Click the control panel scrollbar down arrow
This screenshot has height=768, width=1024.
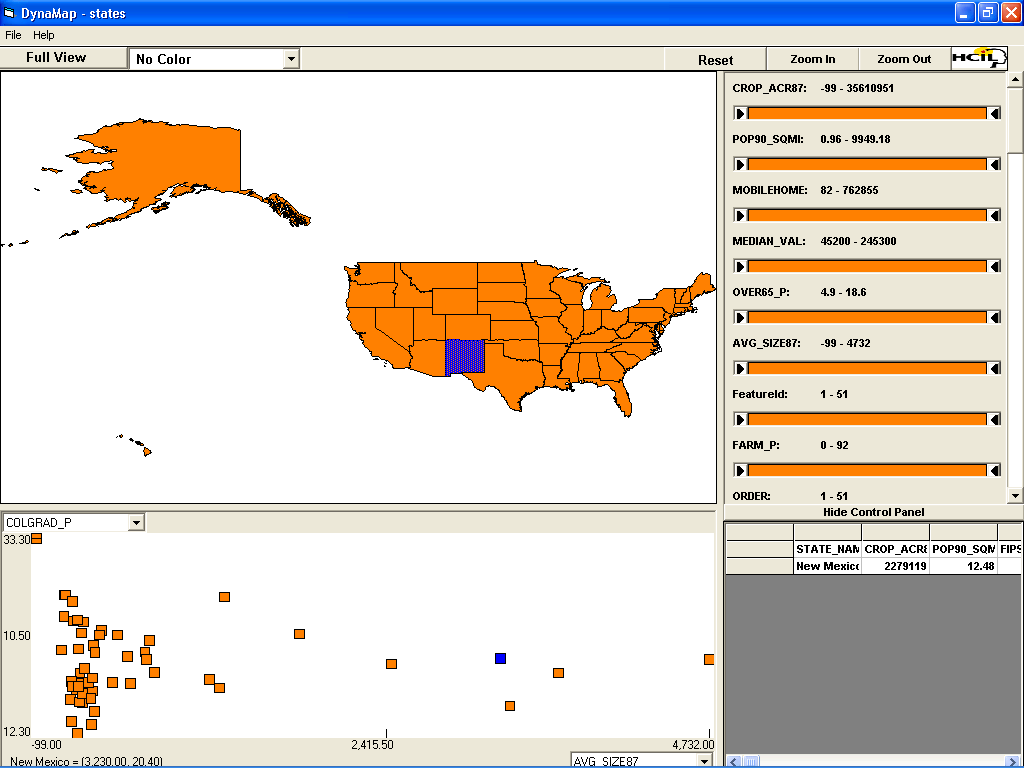(x=1015, y=496)
